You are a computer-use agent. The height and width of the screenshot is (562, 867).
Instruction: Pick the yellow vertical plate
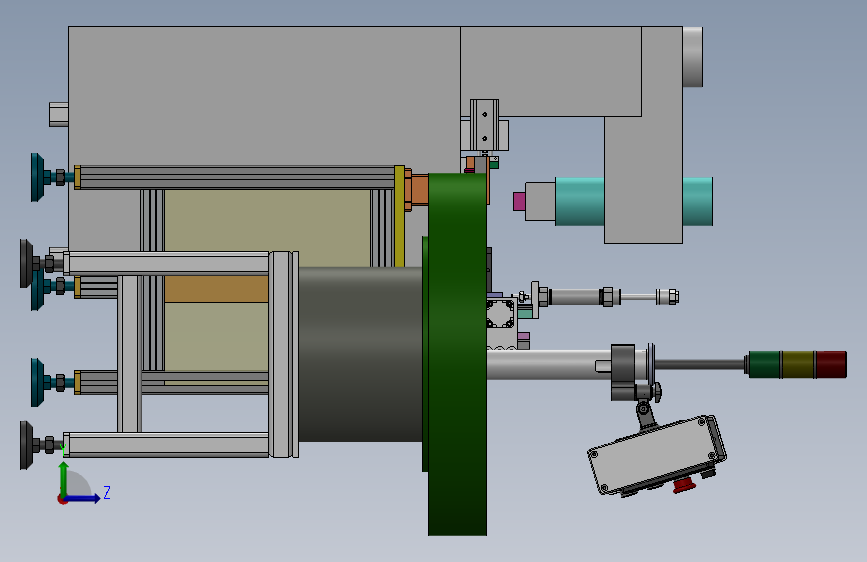pos(399,216)
